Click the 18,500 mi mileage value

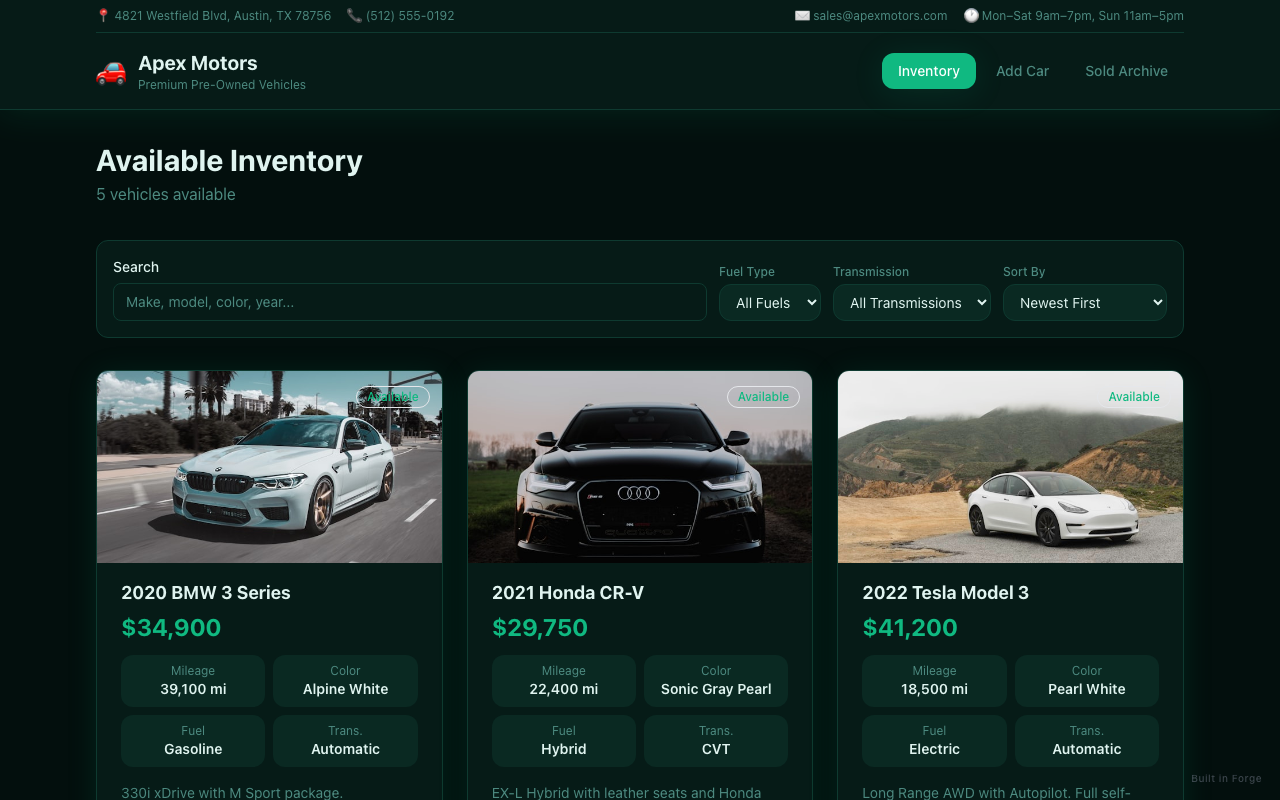click(934, 689)
